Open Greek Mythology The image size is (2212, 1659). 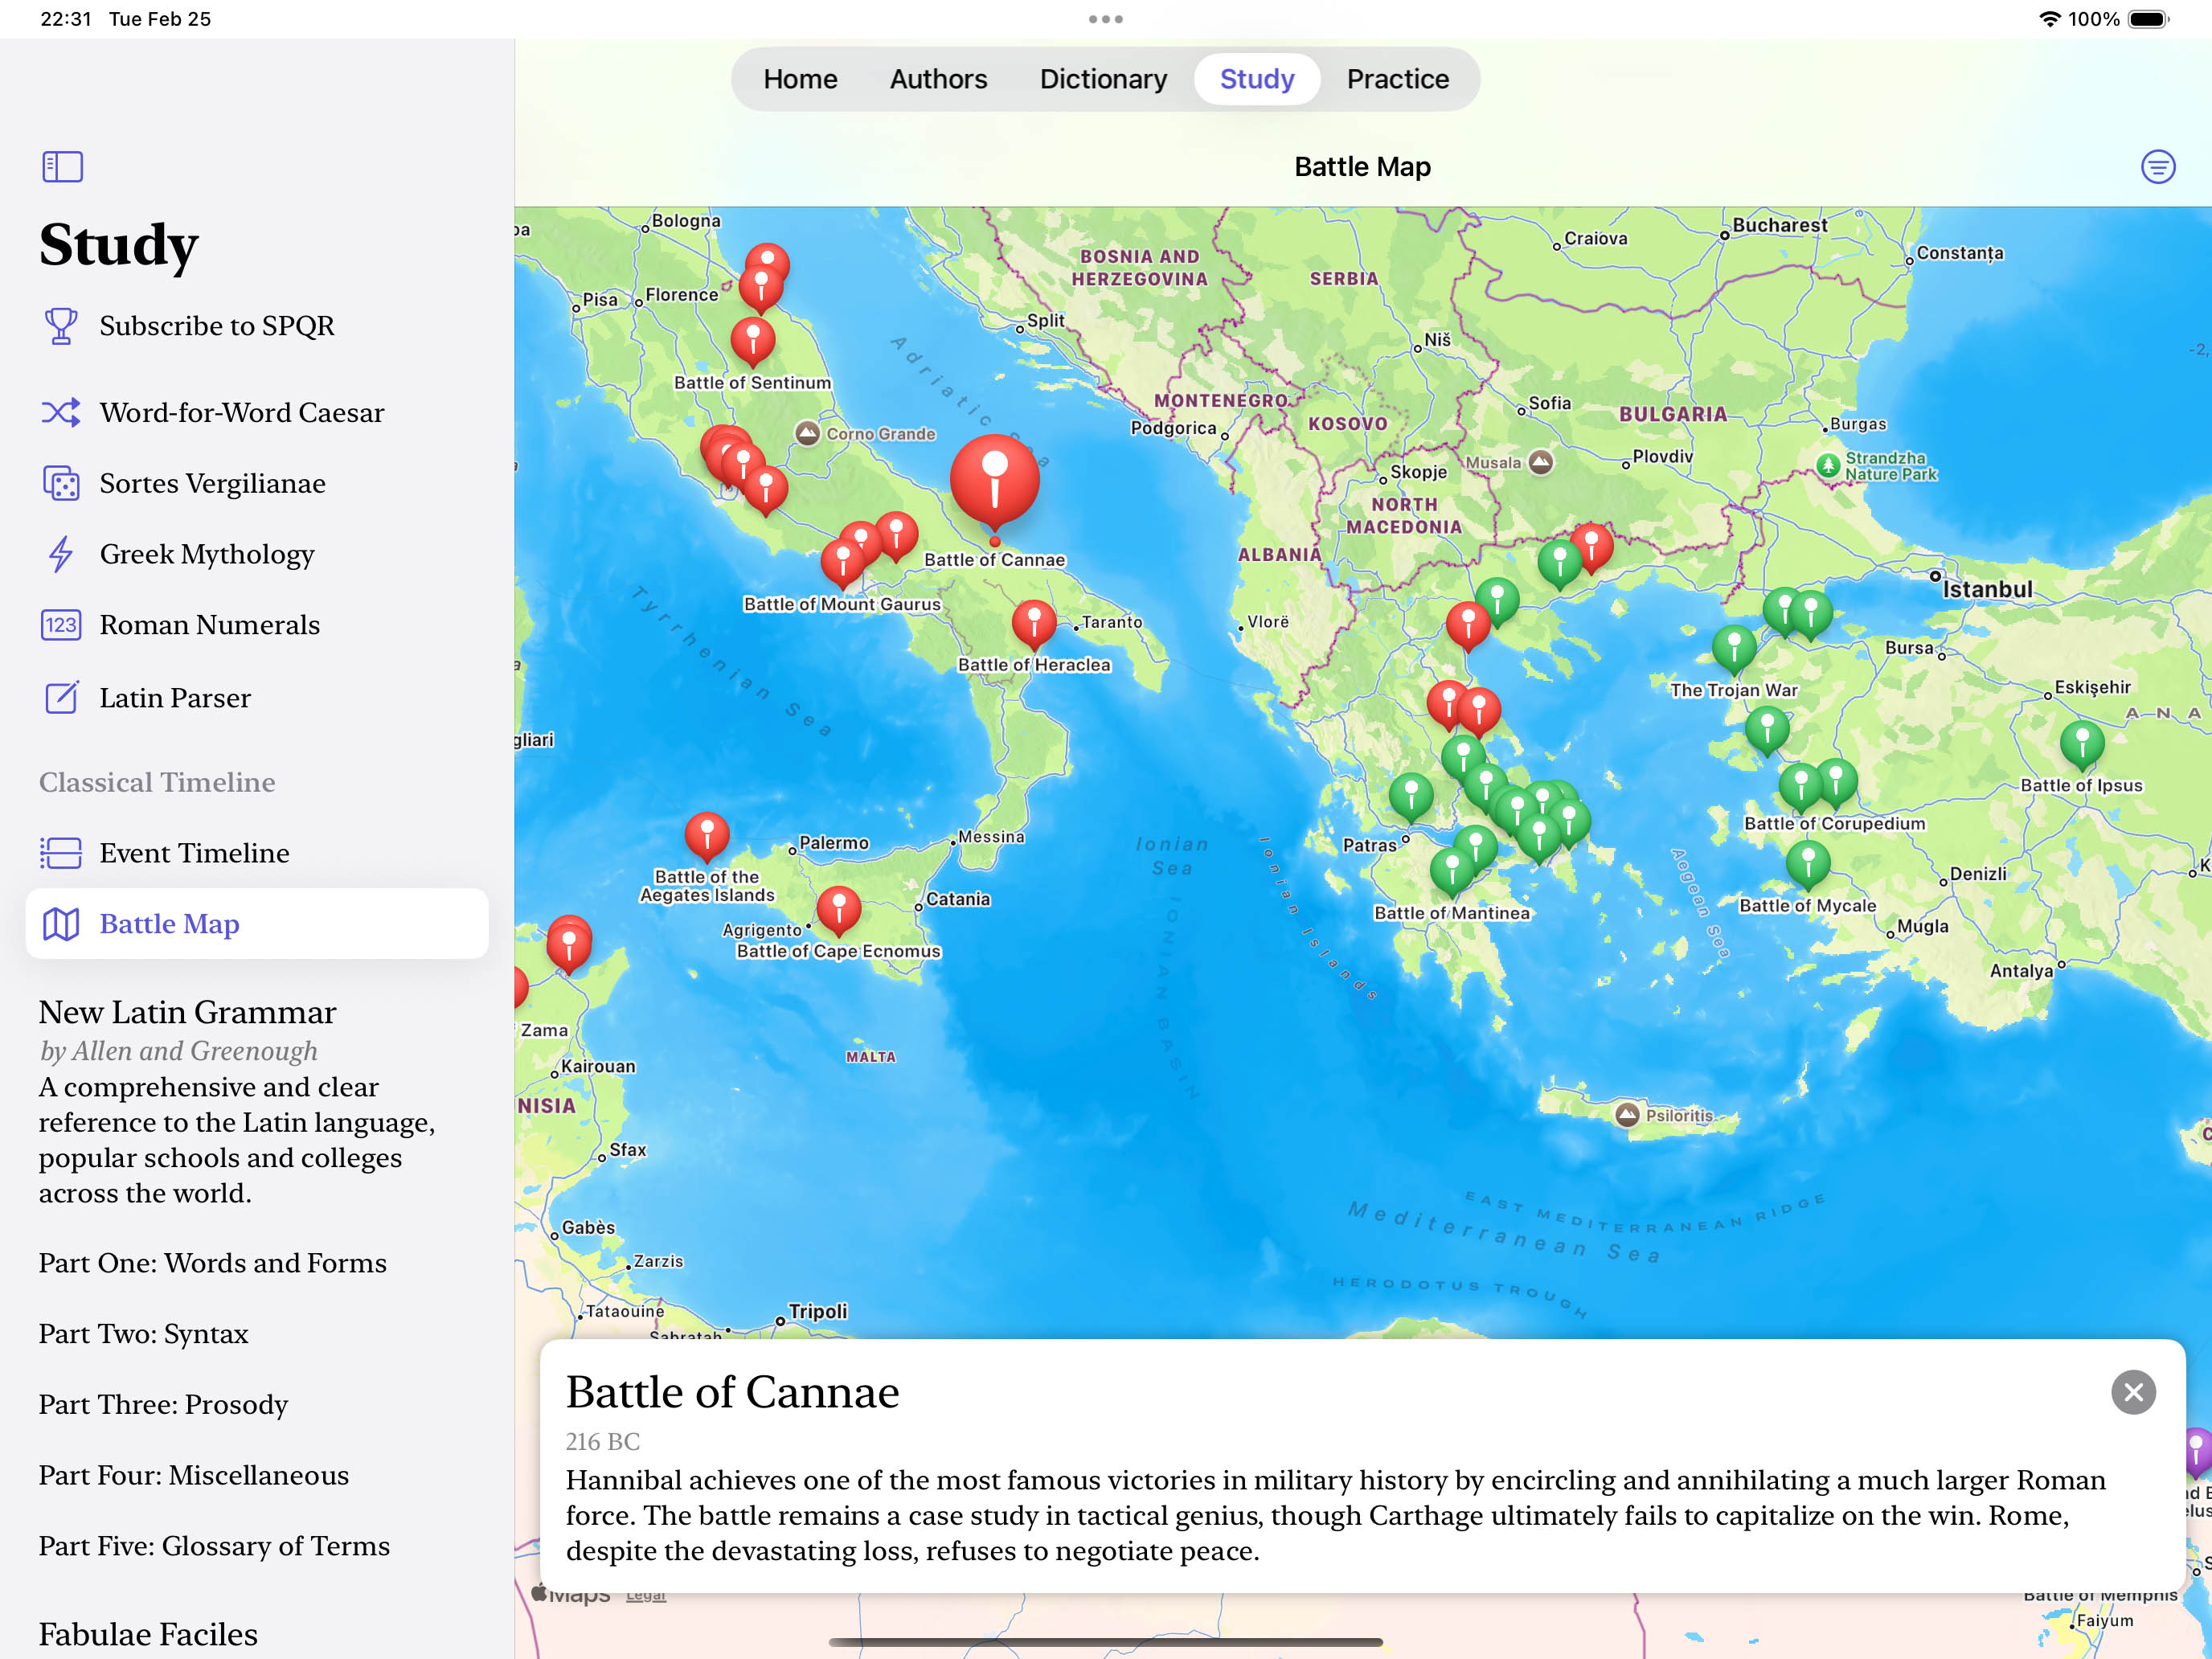click(257, 554)
